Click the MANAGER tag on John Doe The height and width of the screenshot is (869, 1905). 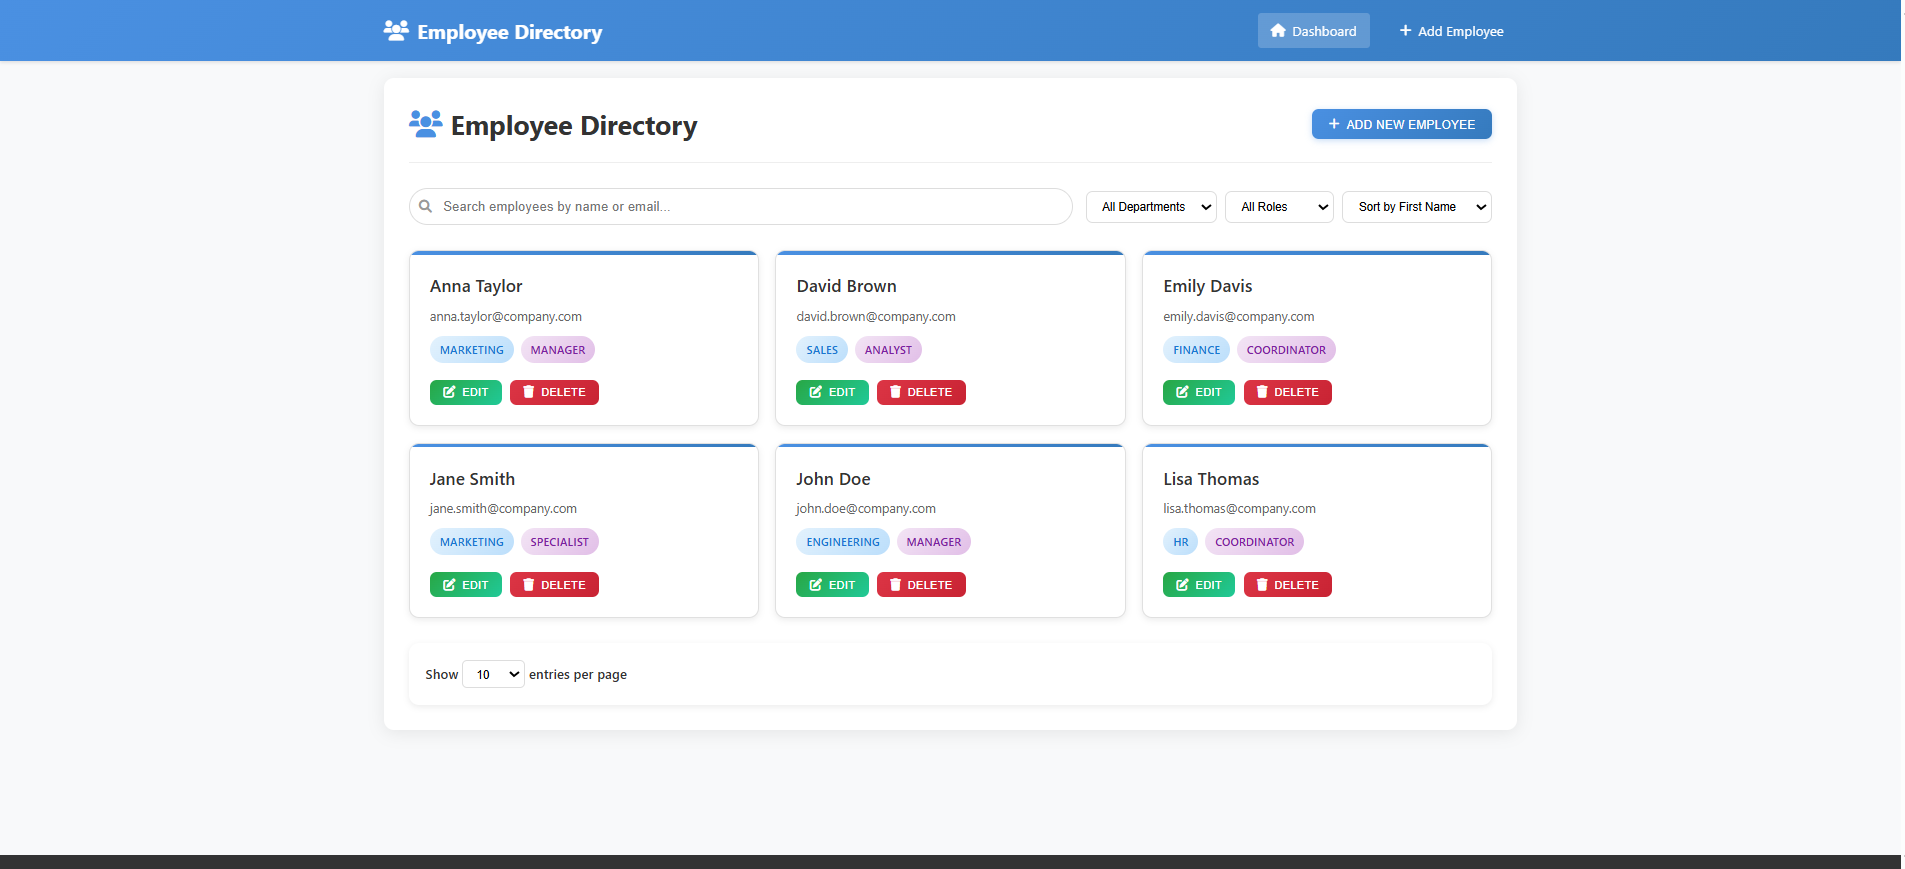pyautogui.click(x=934, y=542)
